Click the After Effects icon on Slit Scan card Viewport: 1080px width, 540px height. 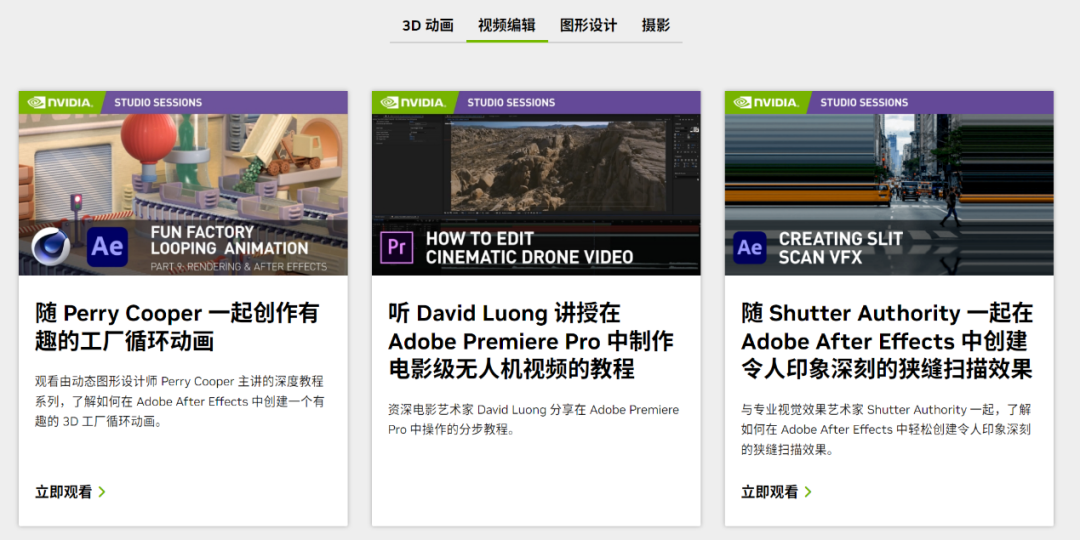tap(749, 249)
